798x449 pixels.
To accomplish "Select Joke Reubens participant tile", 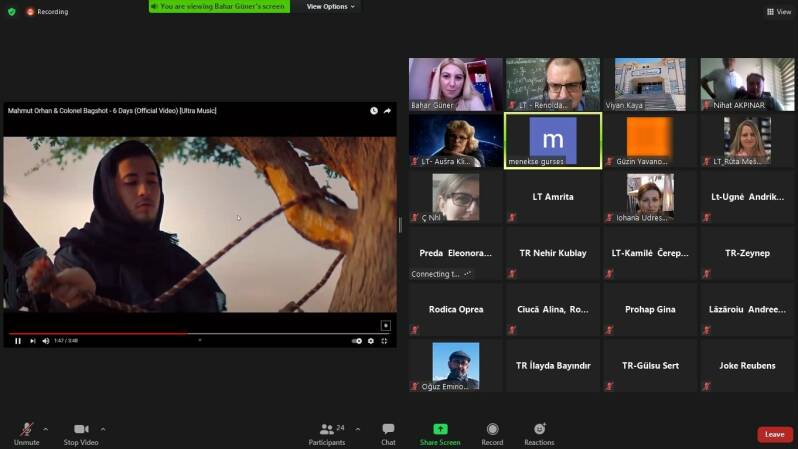I will tap(747, 366).
